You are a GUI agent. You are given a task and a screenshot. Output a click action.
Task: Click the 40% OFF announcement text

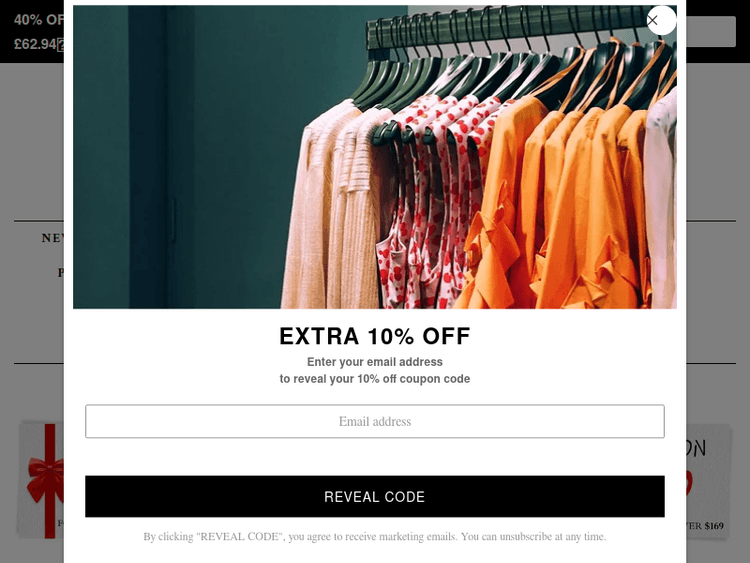coord(39,20)
